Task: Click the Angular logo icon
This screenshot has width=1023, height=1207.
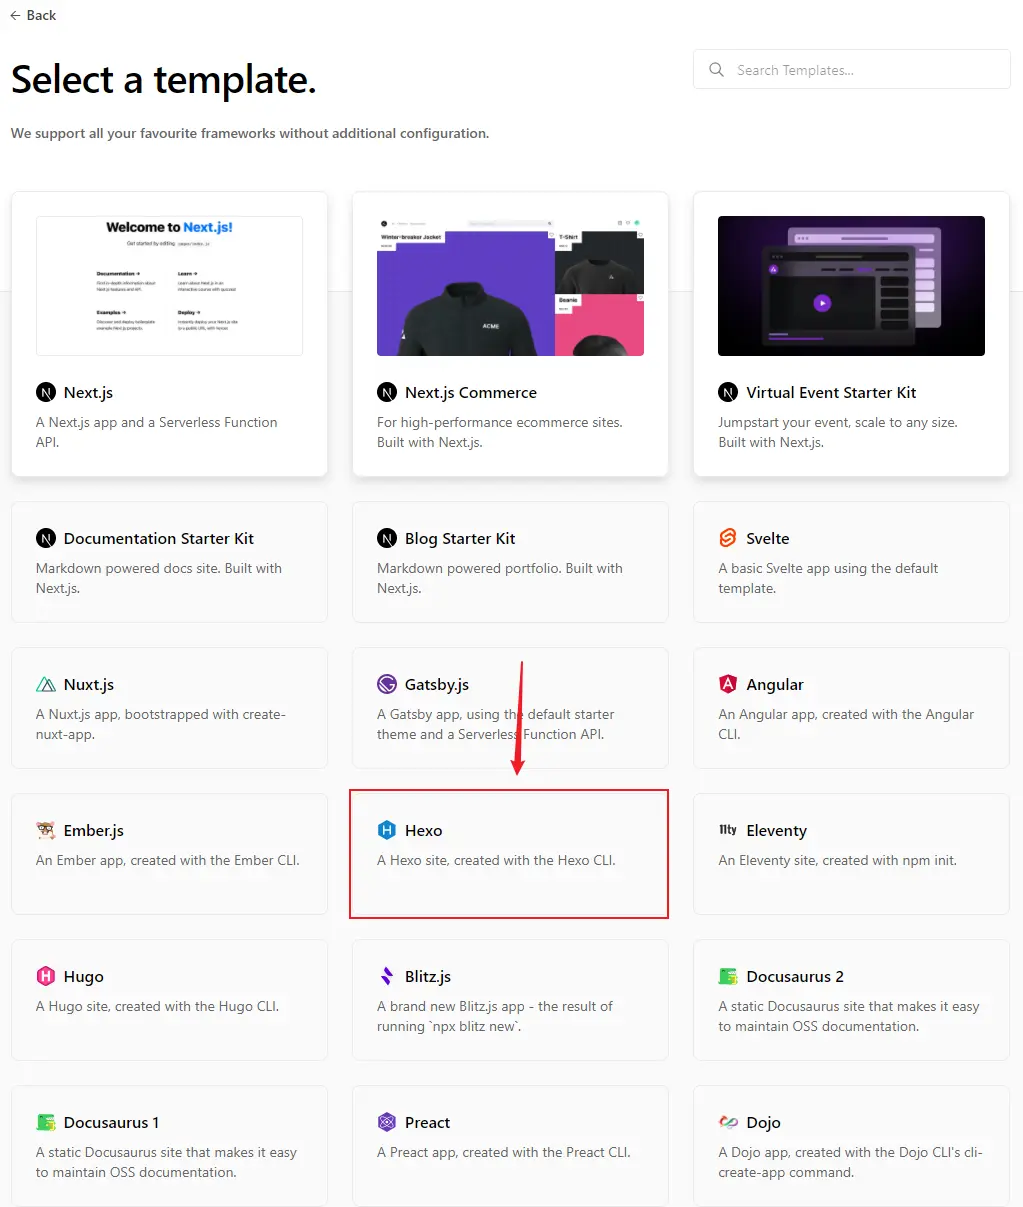Action: (728, 684)
